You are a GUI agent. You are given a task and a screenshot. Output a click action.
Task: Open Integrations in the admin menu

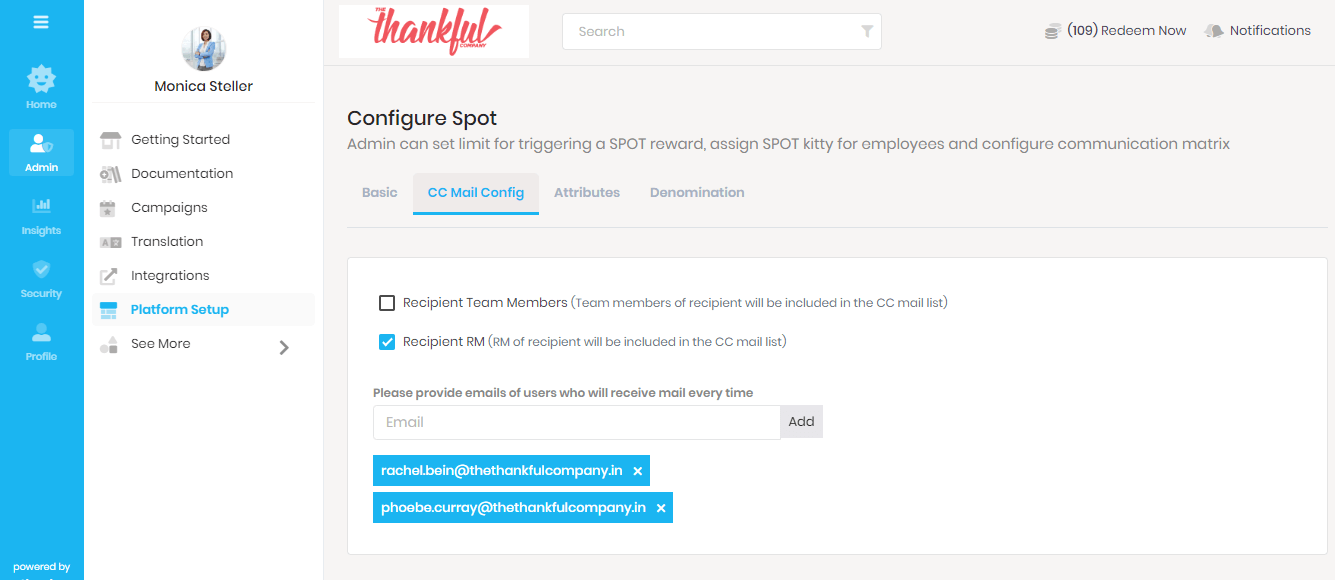coord(170,276)
